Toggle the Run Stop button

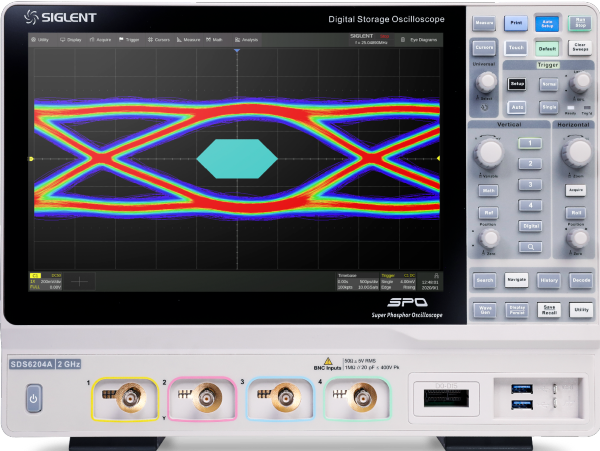[578, 21]
